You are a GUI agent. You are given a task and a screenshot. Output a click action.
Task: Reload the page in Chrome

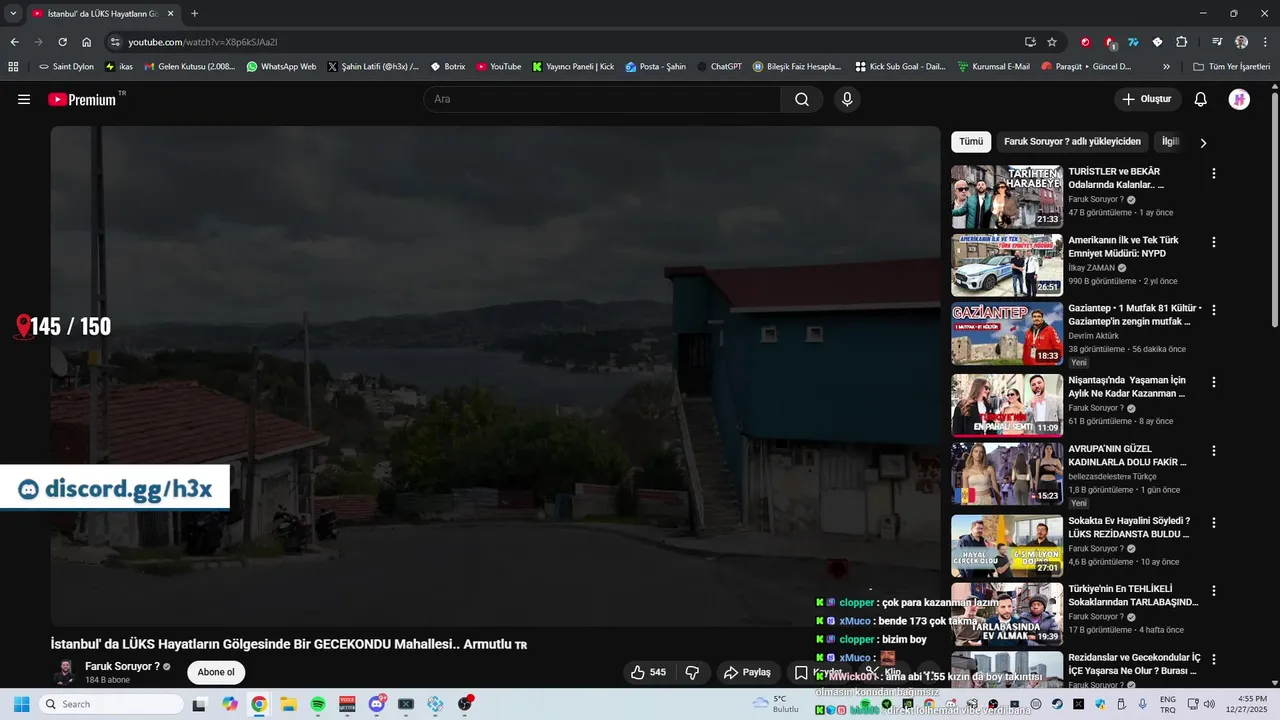[x=62, y=42]
